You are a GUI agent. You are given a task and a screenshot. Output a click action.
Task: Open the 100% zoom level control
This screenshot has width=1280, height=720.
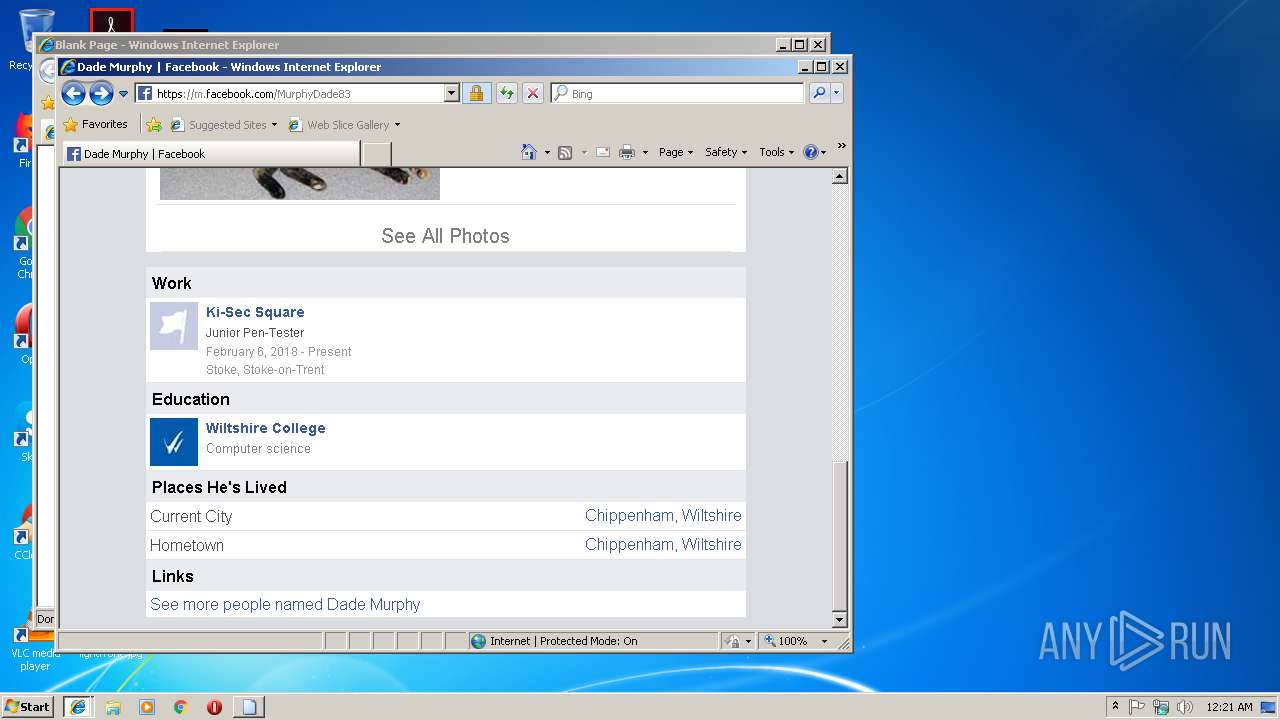pyautogui.click(x=796, y=641)
